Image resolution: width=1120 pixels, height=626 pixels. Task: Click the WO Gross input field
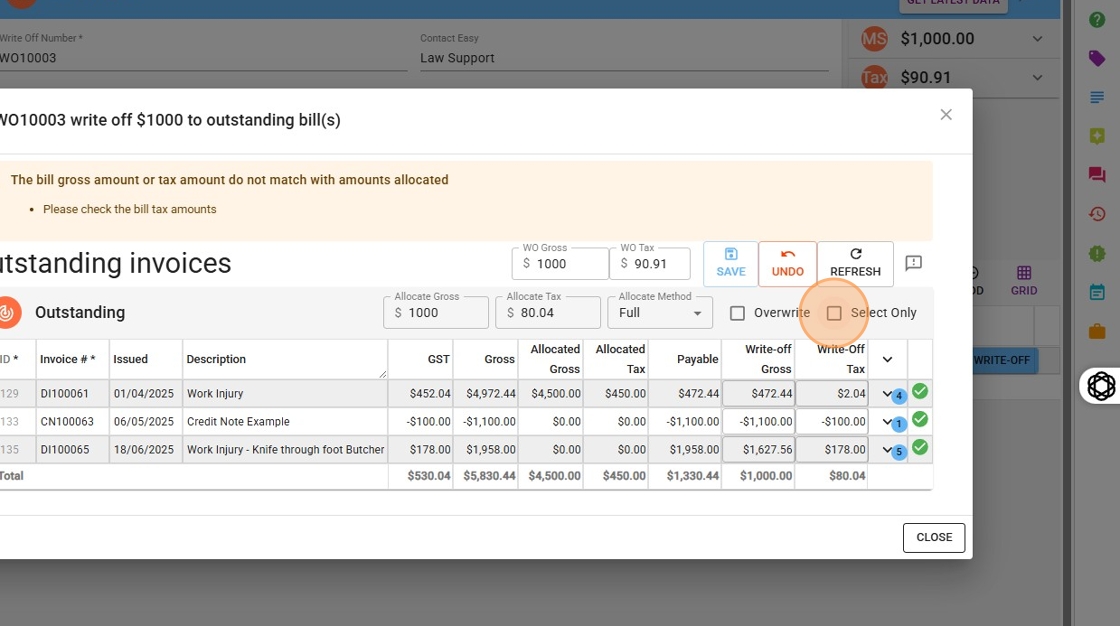[x=560, y=263]
